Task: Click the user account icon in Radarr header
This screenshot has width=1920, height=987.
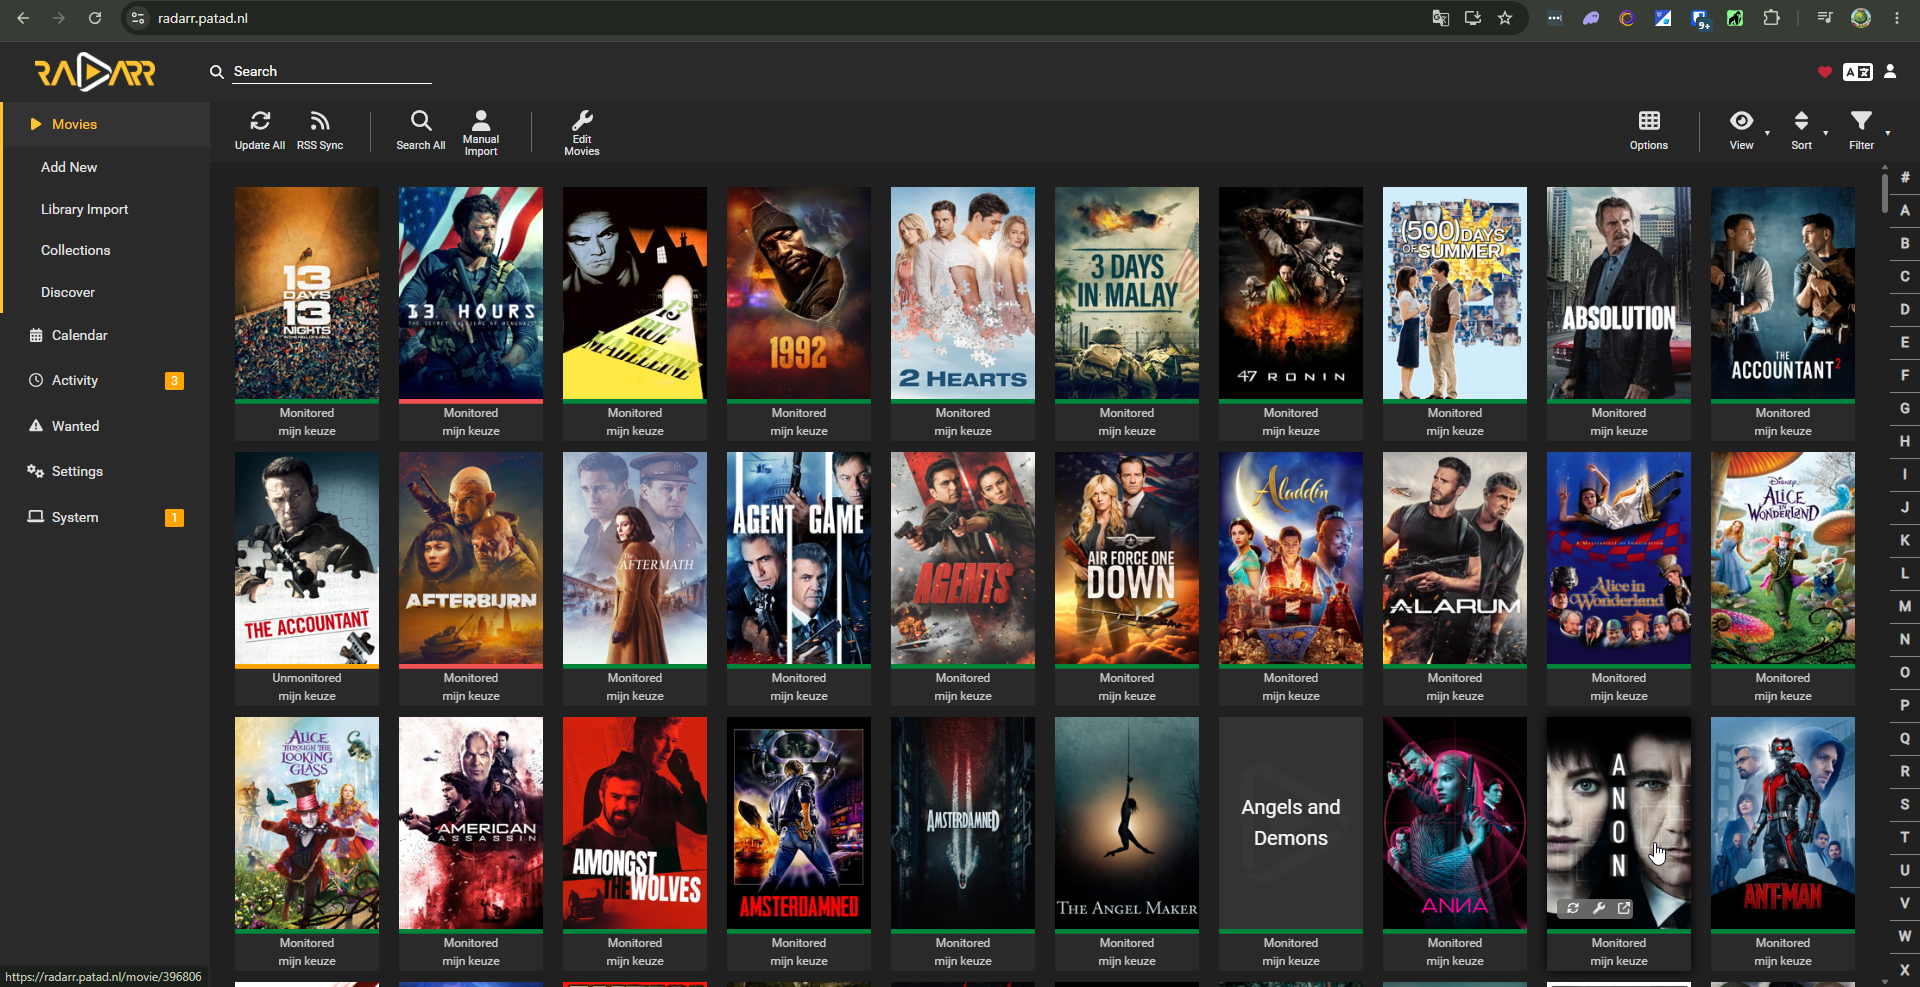Action: coord(1890,71)
